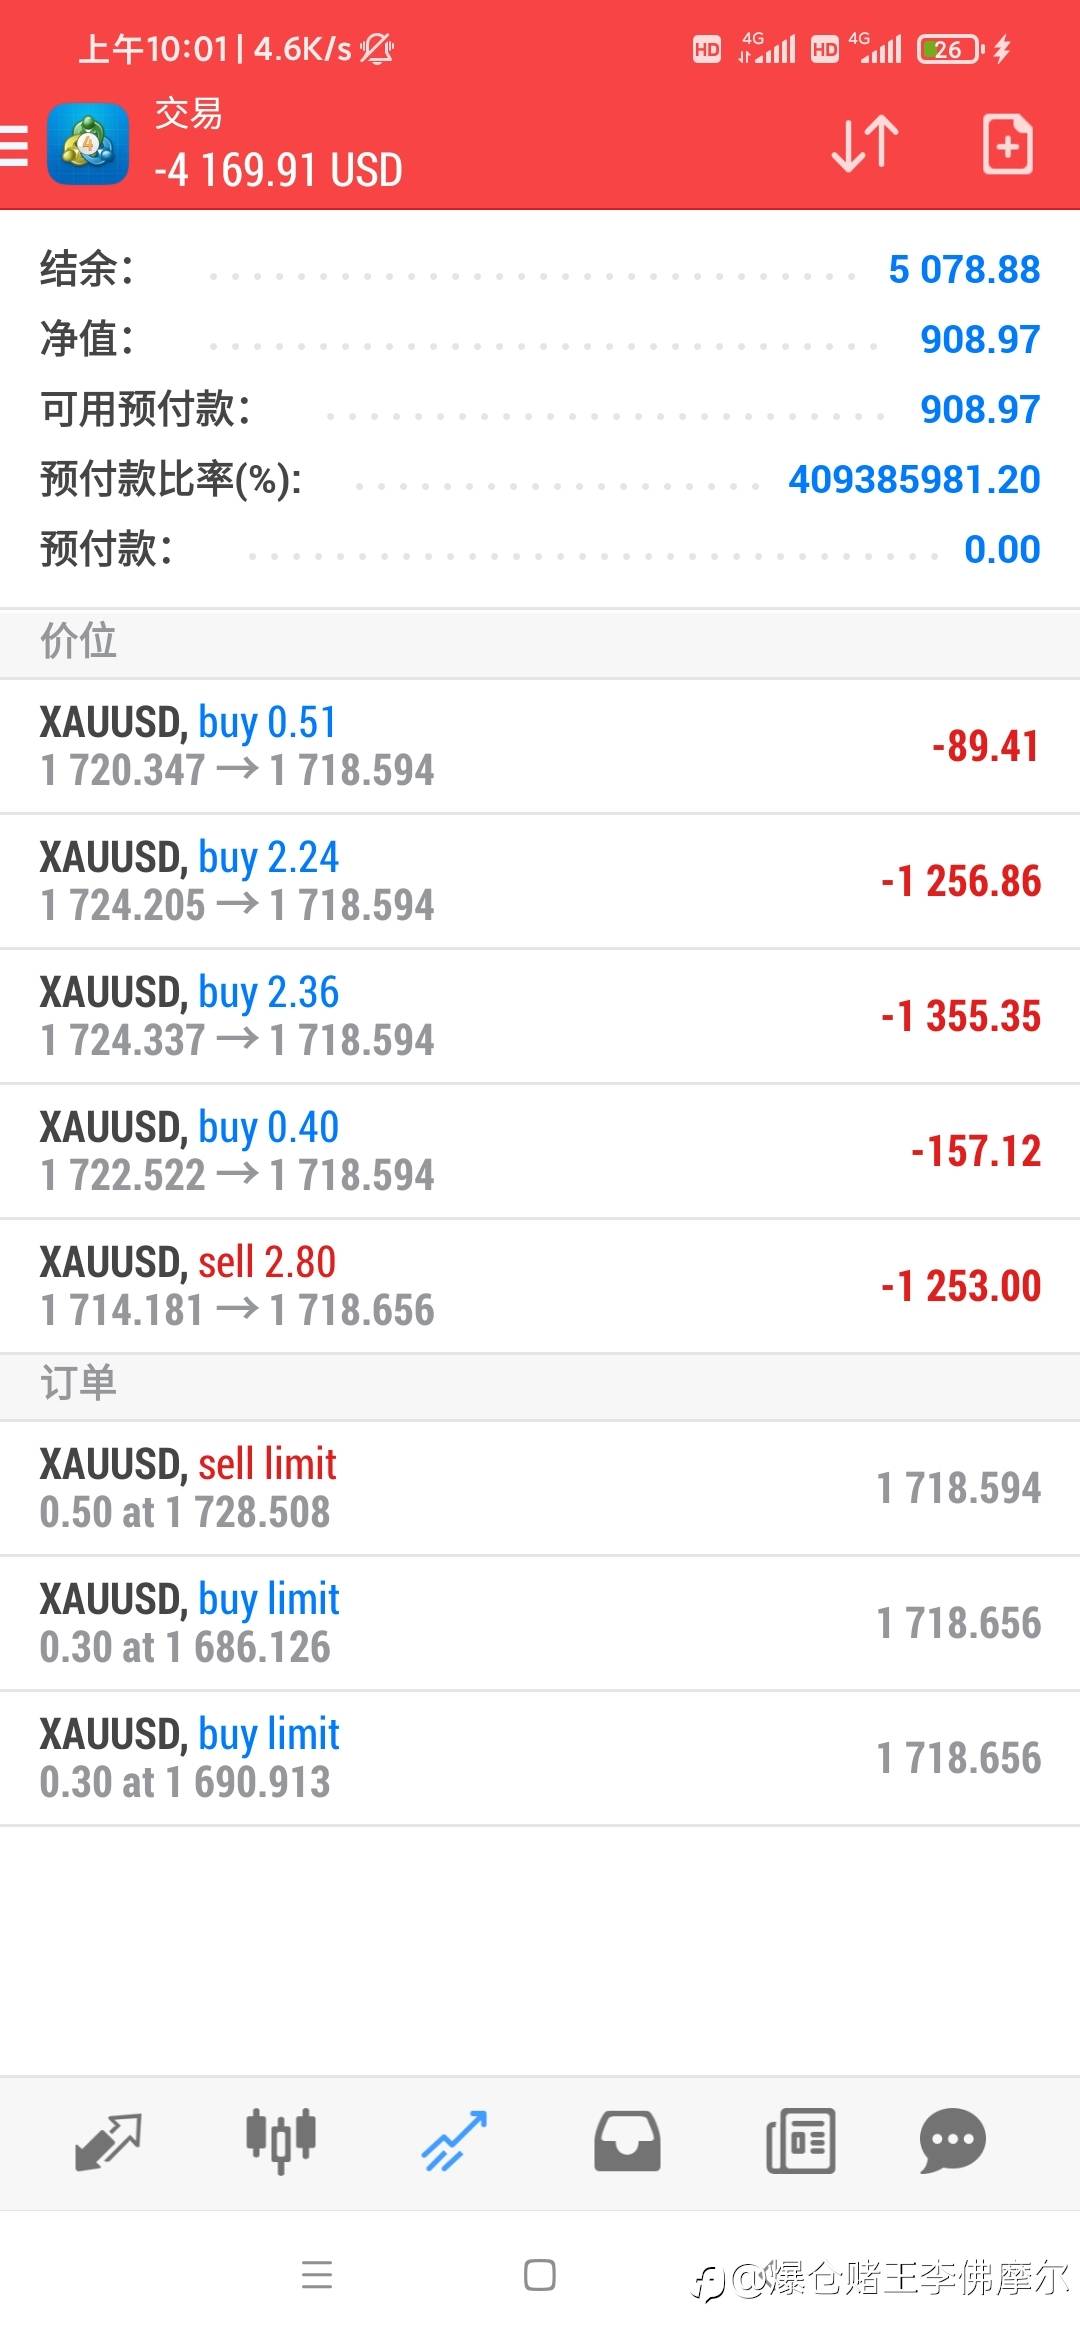Tap the MetaTrader 4 app logo
The image size is (1080, 2340).
(88, 145)
